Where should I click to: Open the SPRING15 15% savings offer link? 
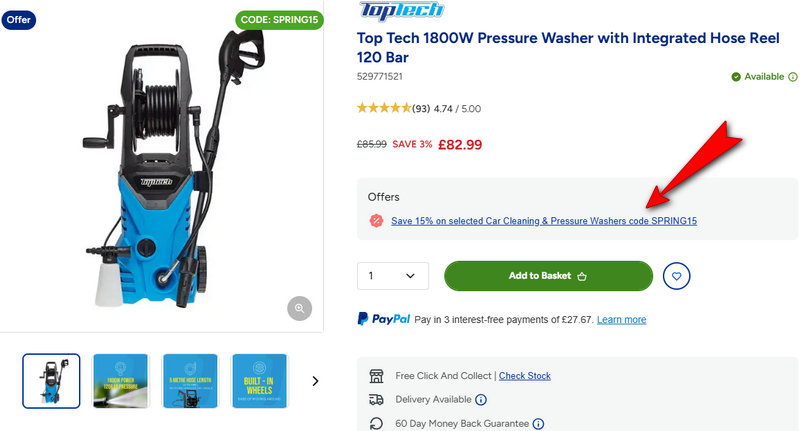544,220
